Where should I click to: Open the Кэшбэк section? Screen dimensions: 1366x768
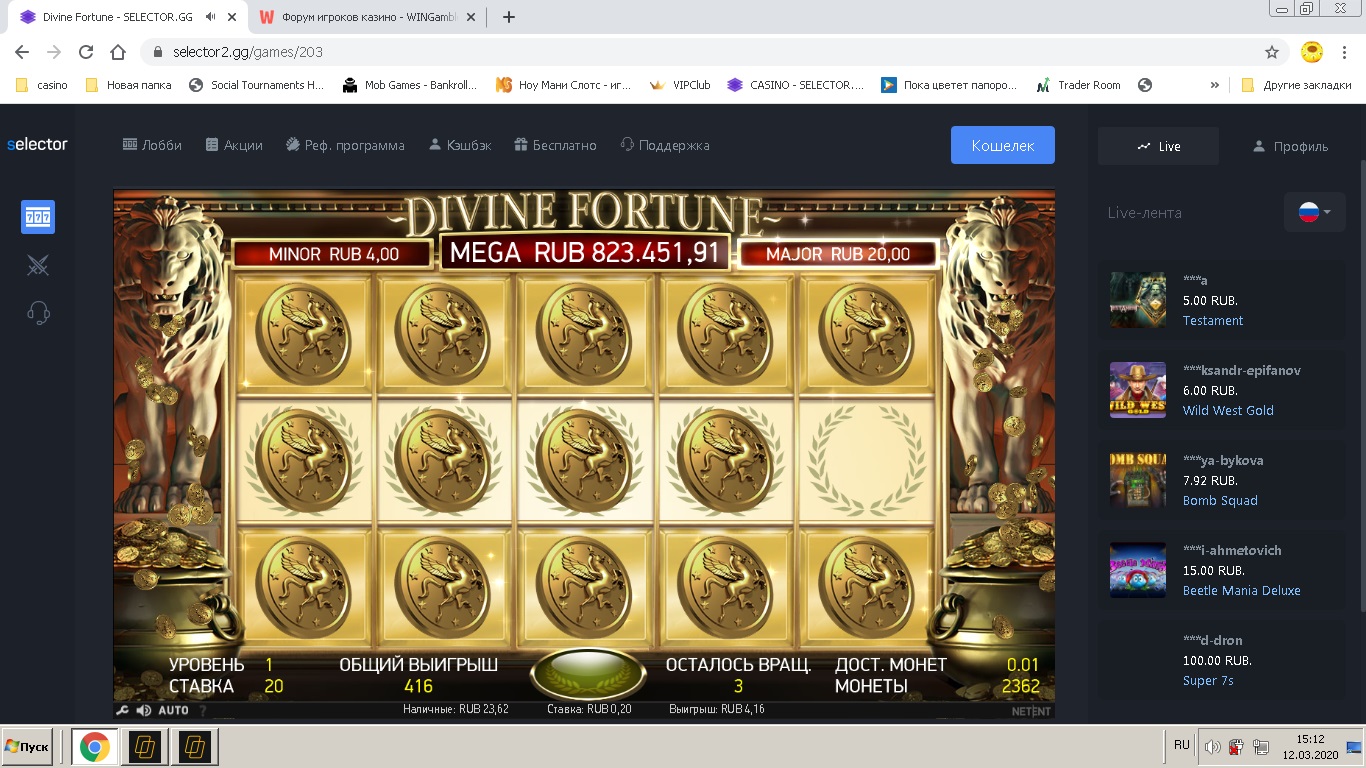click(460, 145)
